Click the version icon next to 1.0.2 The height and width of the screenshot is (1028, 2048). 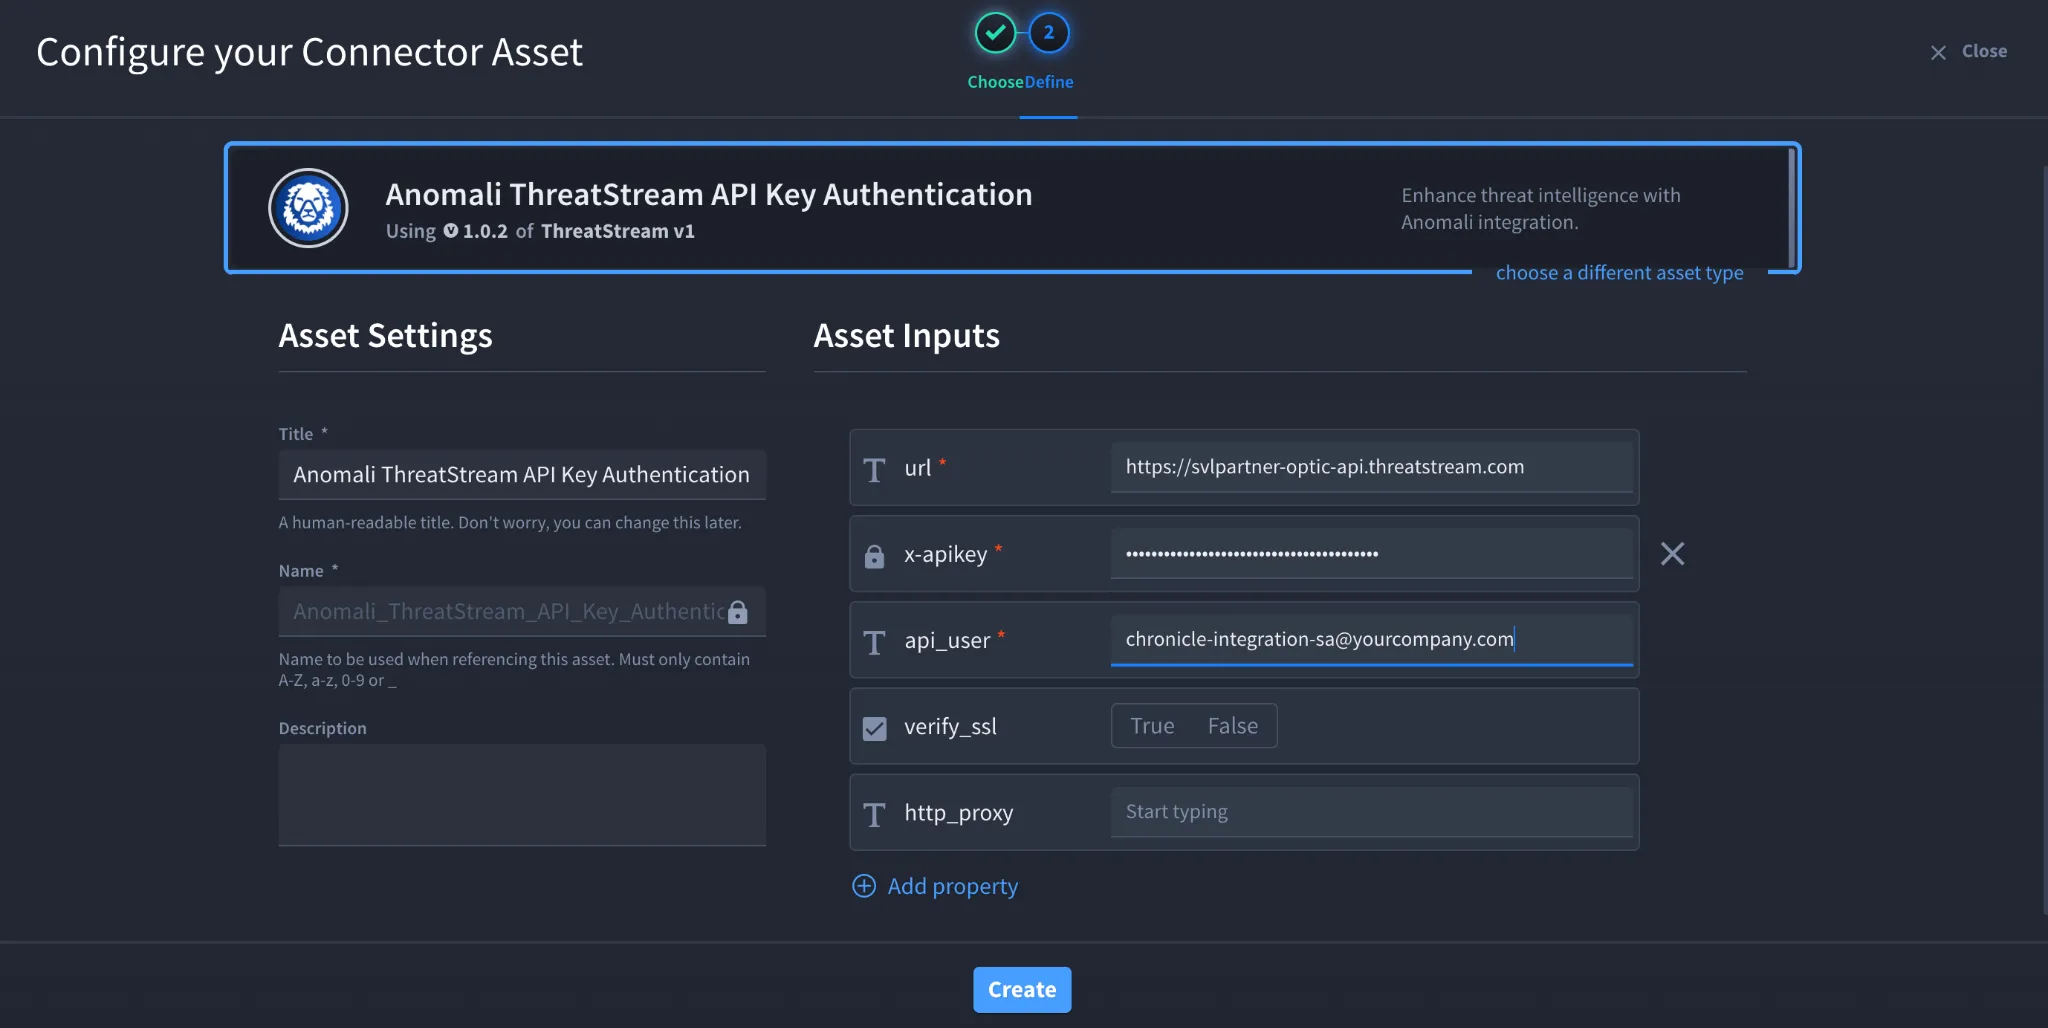coord(451,231)
